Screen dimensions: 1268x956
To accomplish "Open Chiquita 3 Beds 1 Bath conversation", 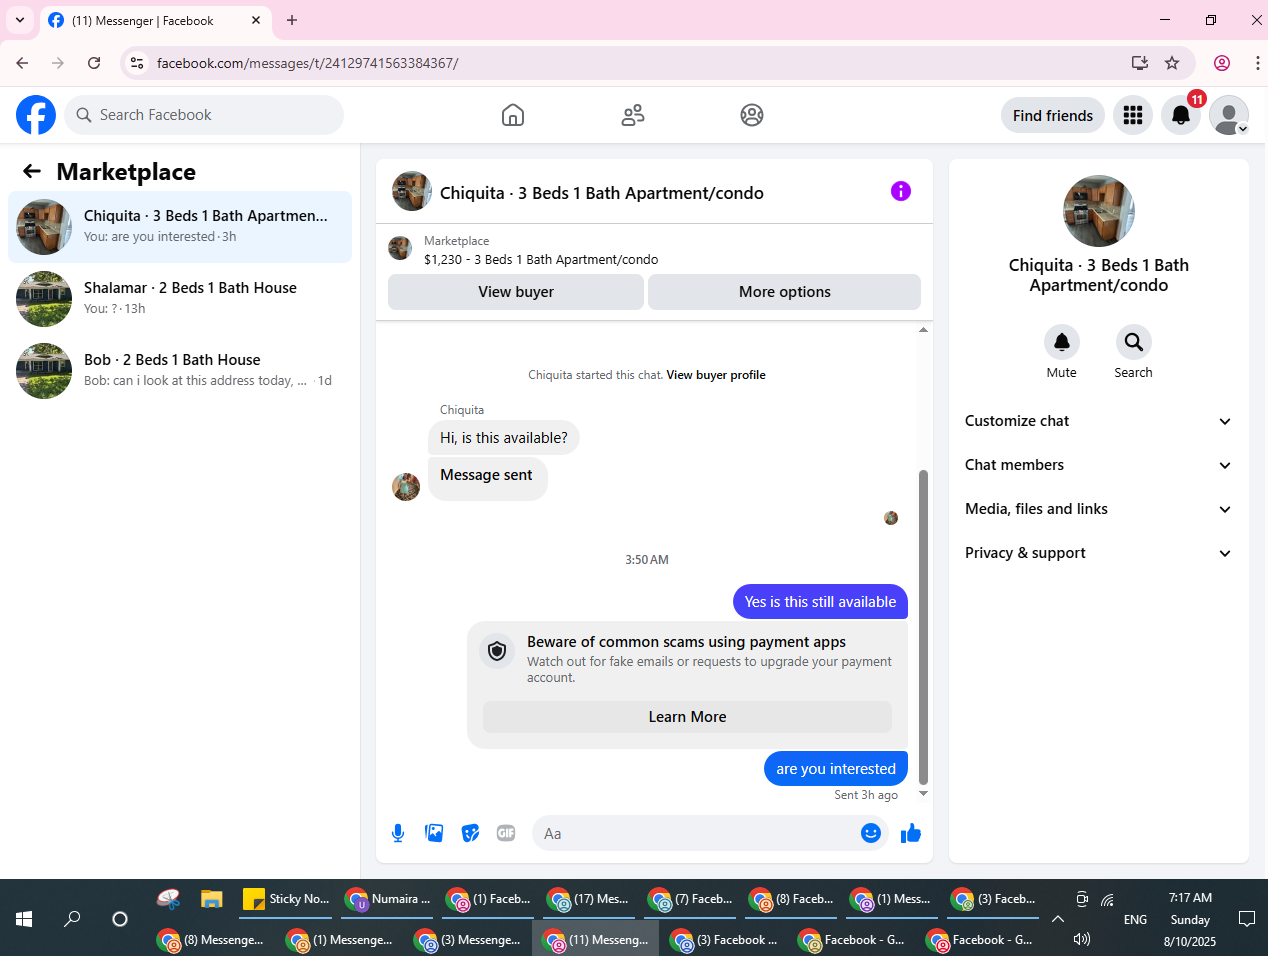I will pos(180,227).
